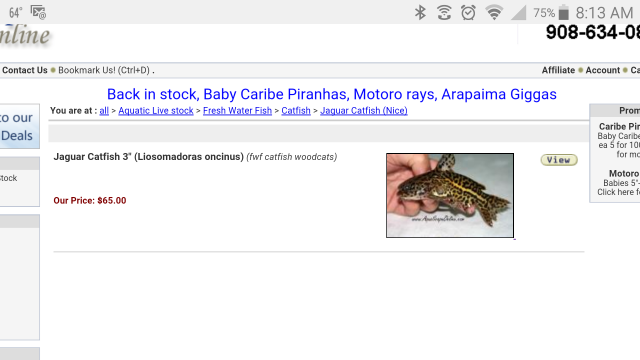Open the Catfish category breadcrumb

coord(296,111)
